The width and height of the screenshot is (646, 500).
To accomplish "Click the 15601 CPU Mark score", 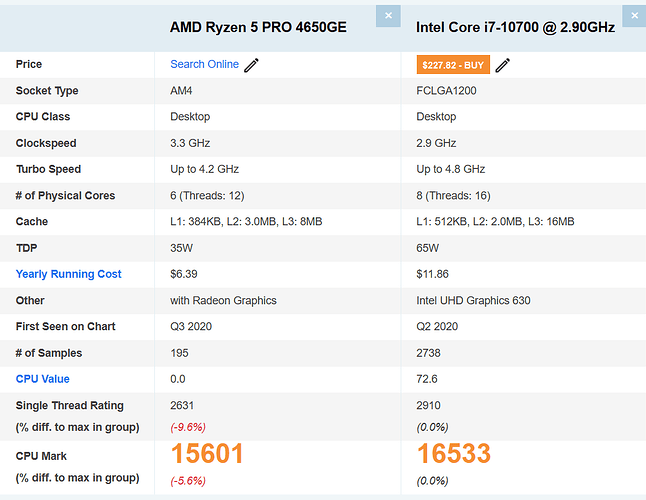I will click(207, 454).
